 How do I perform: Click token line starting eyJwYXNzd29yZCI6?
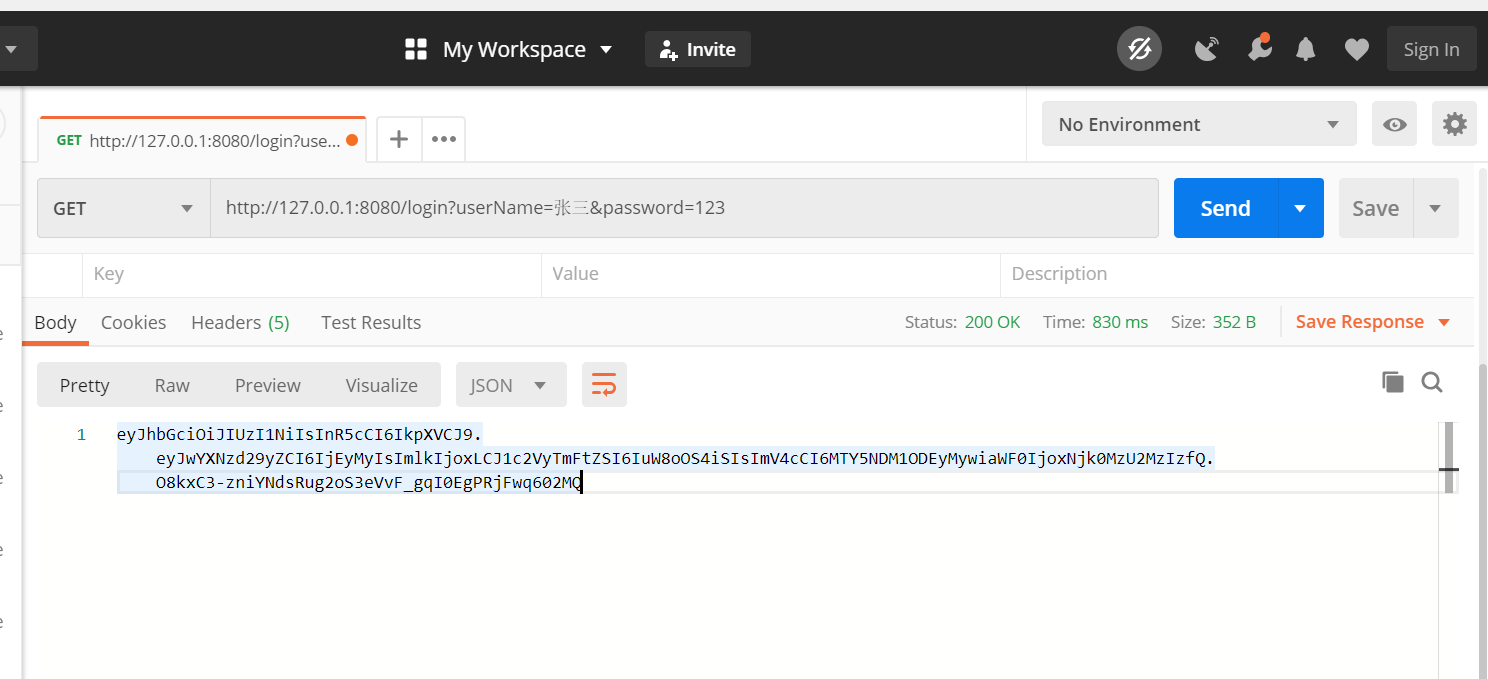point(685,458)
